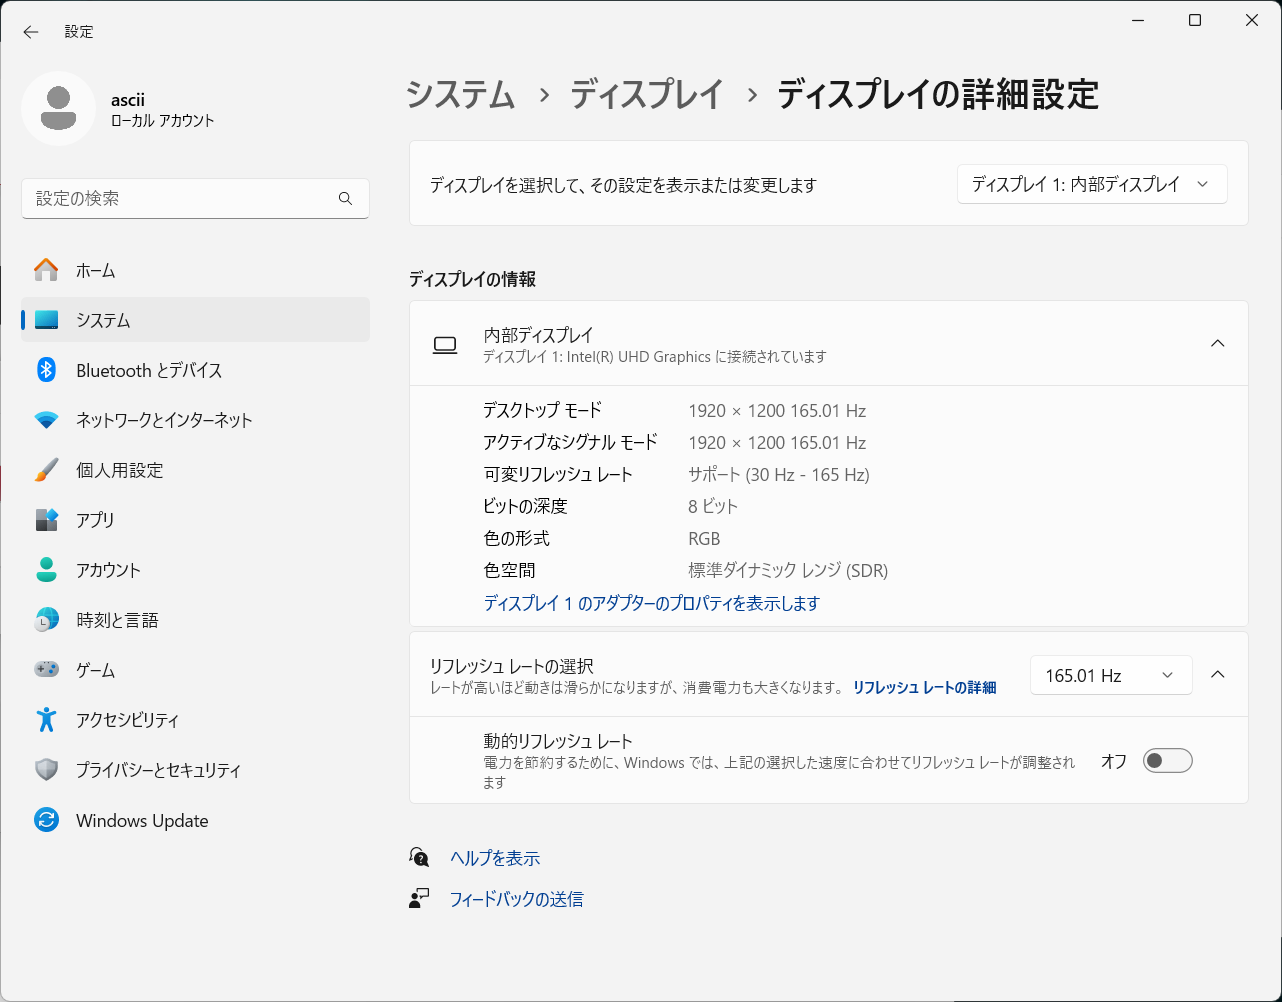Viewport: 1282px width, 1002px height.
Task: Open the 165.01 Hz refresh rate dropdown
Action: click(x=1110, y=675)
